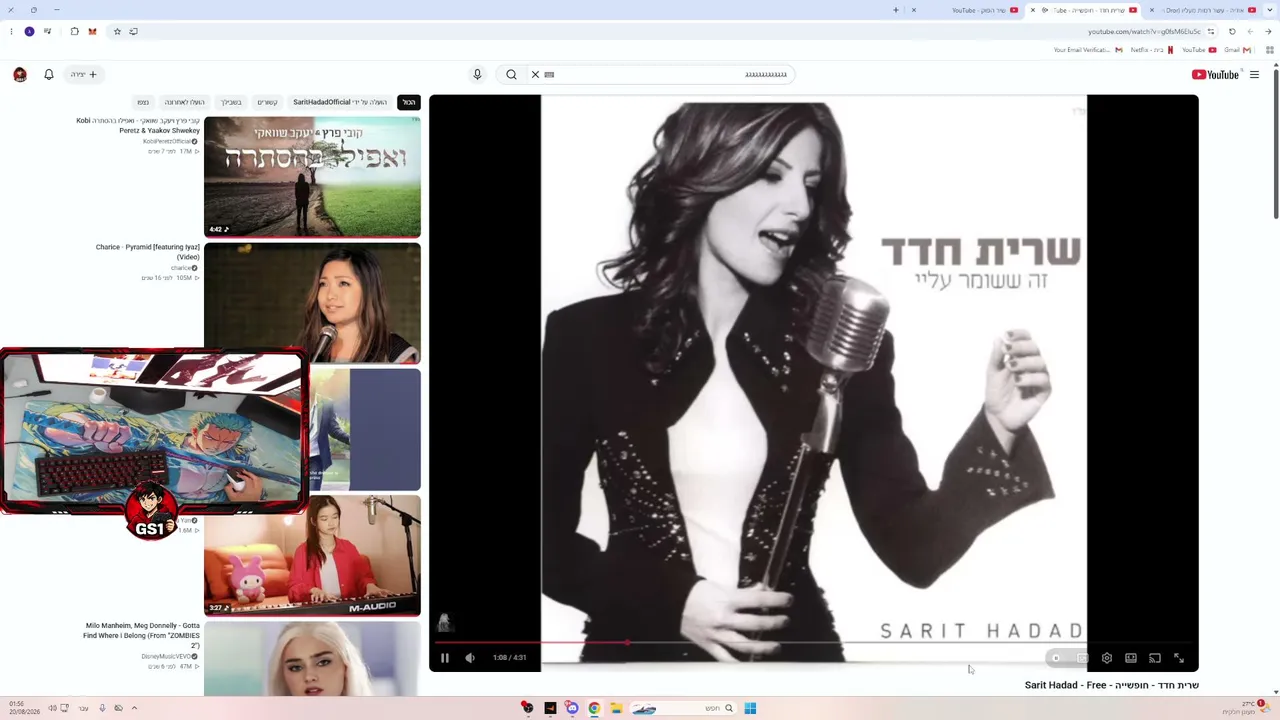
Task: Open Kobi Peretz & Yaakov Shwekey video thumbnail
Action: [x=312, y=177]
